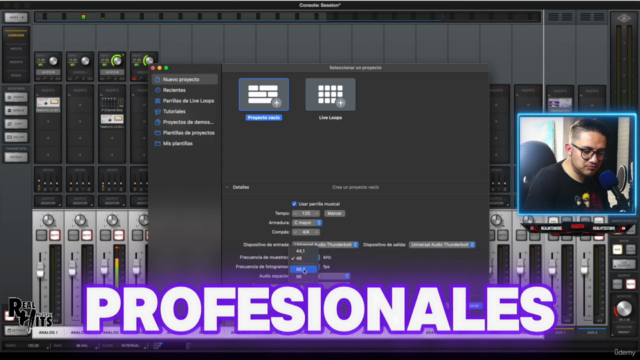This screenshot has width=640, height=360.
Task: Open the Audio espacial dropdown
Action: click(x=334, y=276)
